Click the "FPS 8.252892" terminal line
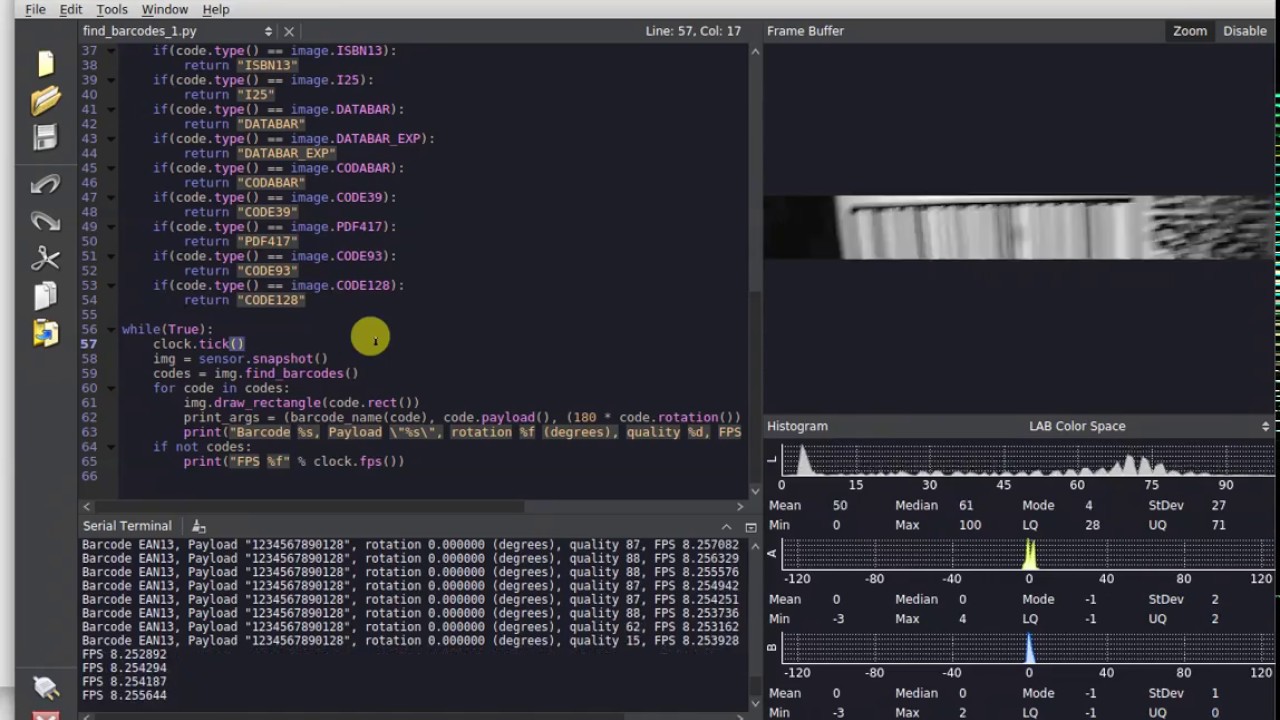1280x720 pixels. 124,654
